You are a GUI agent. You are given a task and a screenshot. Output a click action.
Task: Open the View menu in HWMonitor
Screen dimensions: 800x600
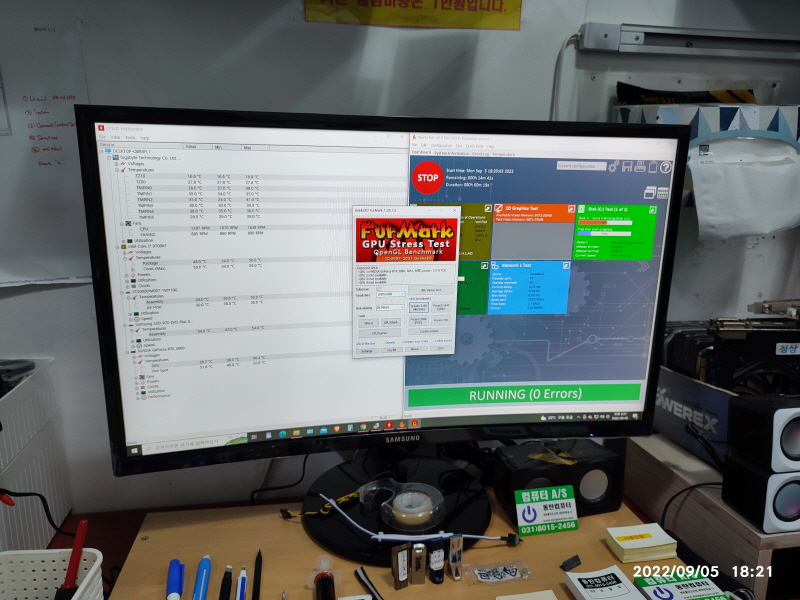(x=115, y=137)
